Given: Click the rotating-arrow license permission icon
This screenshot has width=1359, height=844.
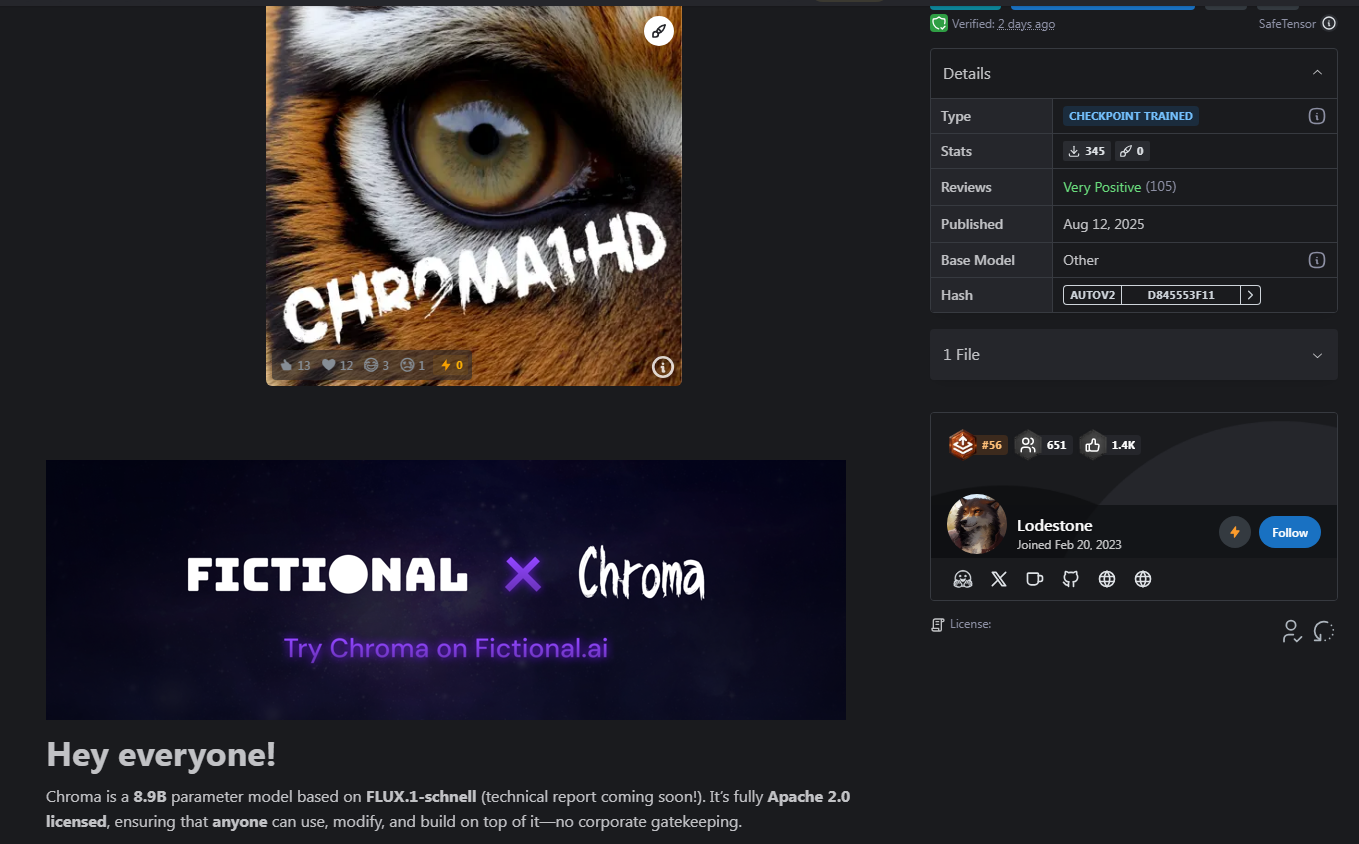Looking at the screenshot, I should pyautogui.click(x=1324, y=631).
